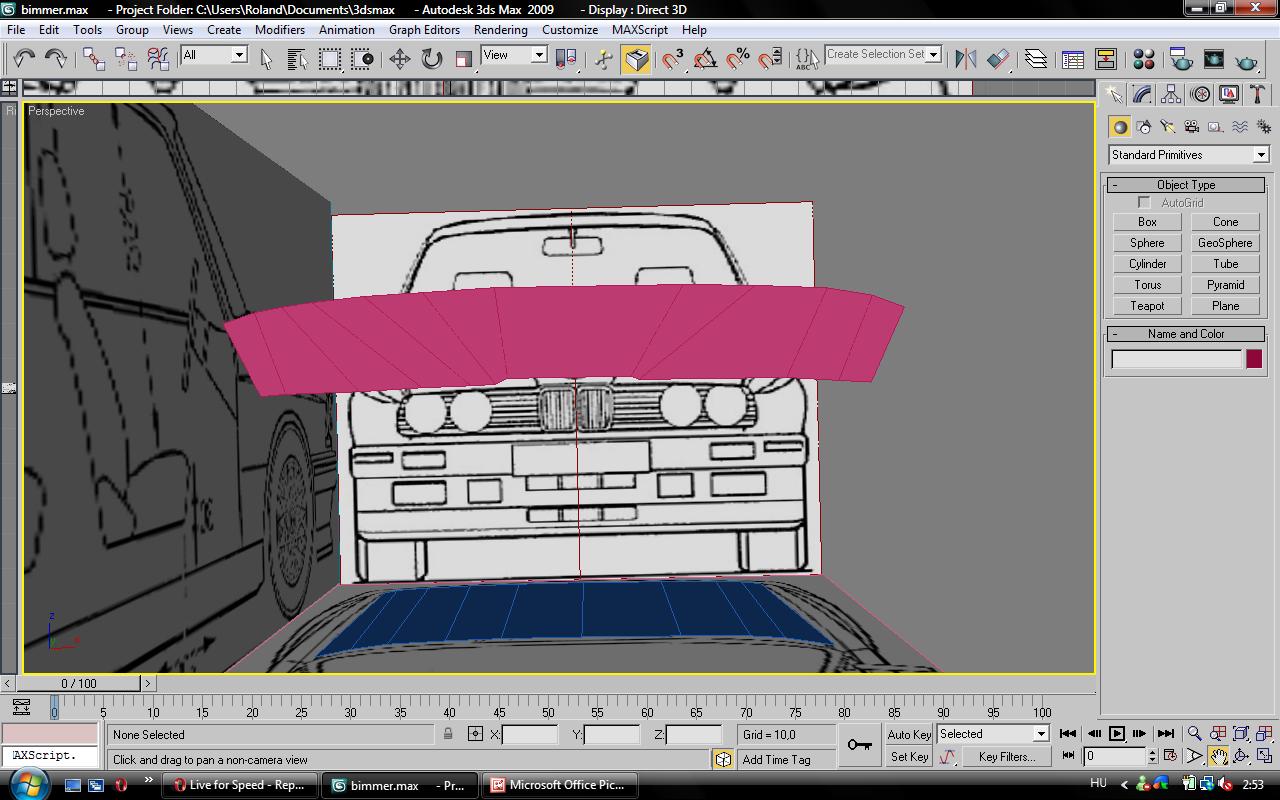Select the Select and Move tool
This screenshot has width=1280, height=800.
[x=399, y=59]
